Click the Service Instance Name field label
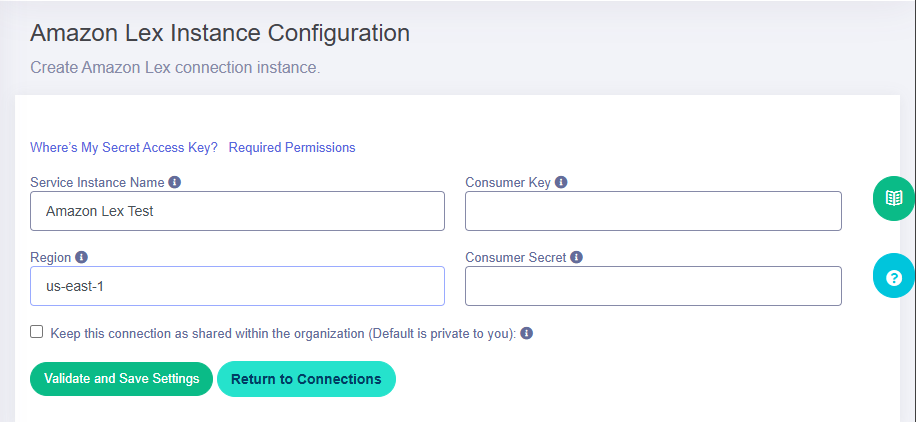 coord(98,182)
